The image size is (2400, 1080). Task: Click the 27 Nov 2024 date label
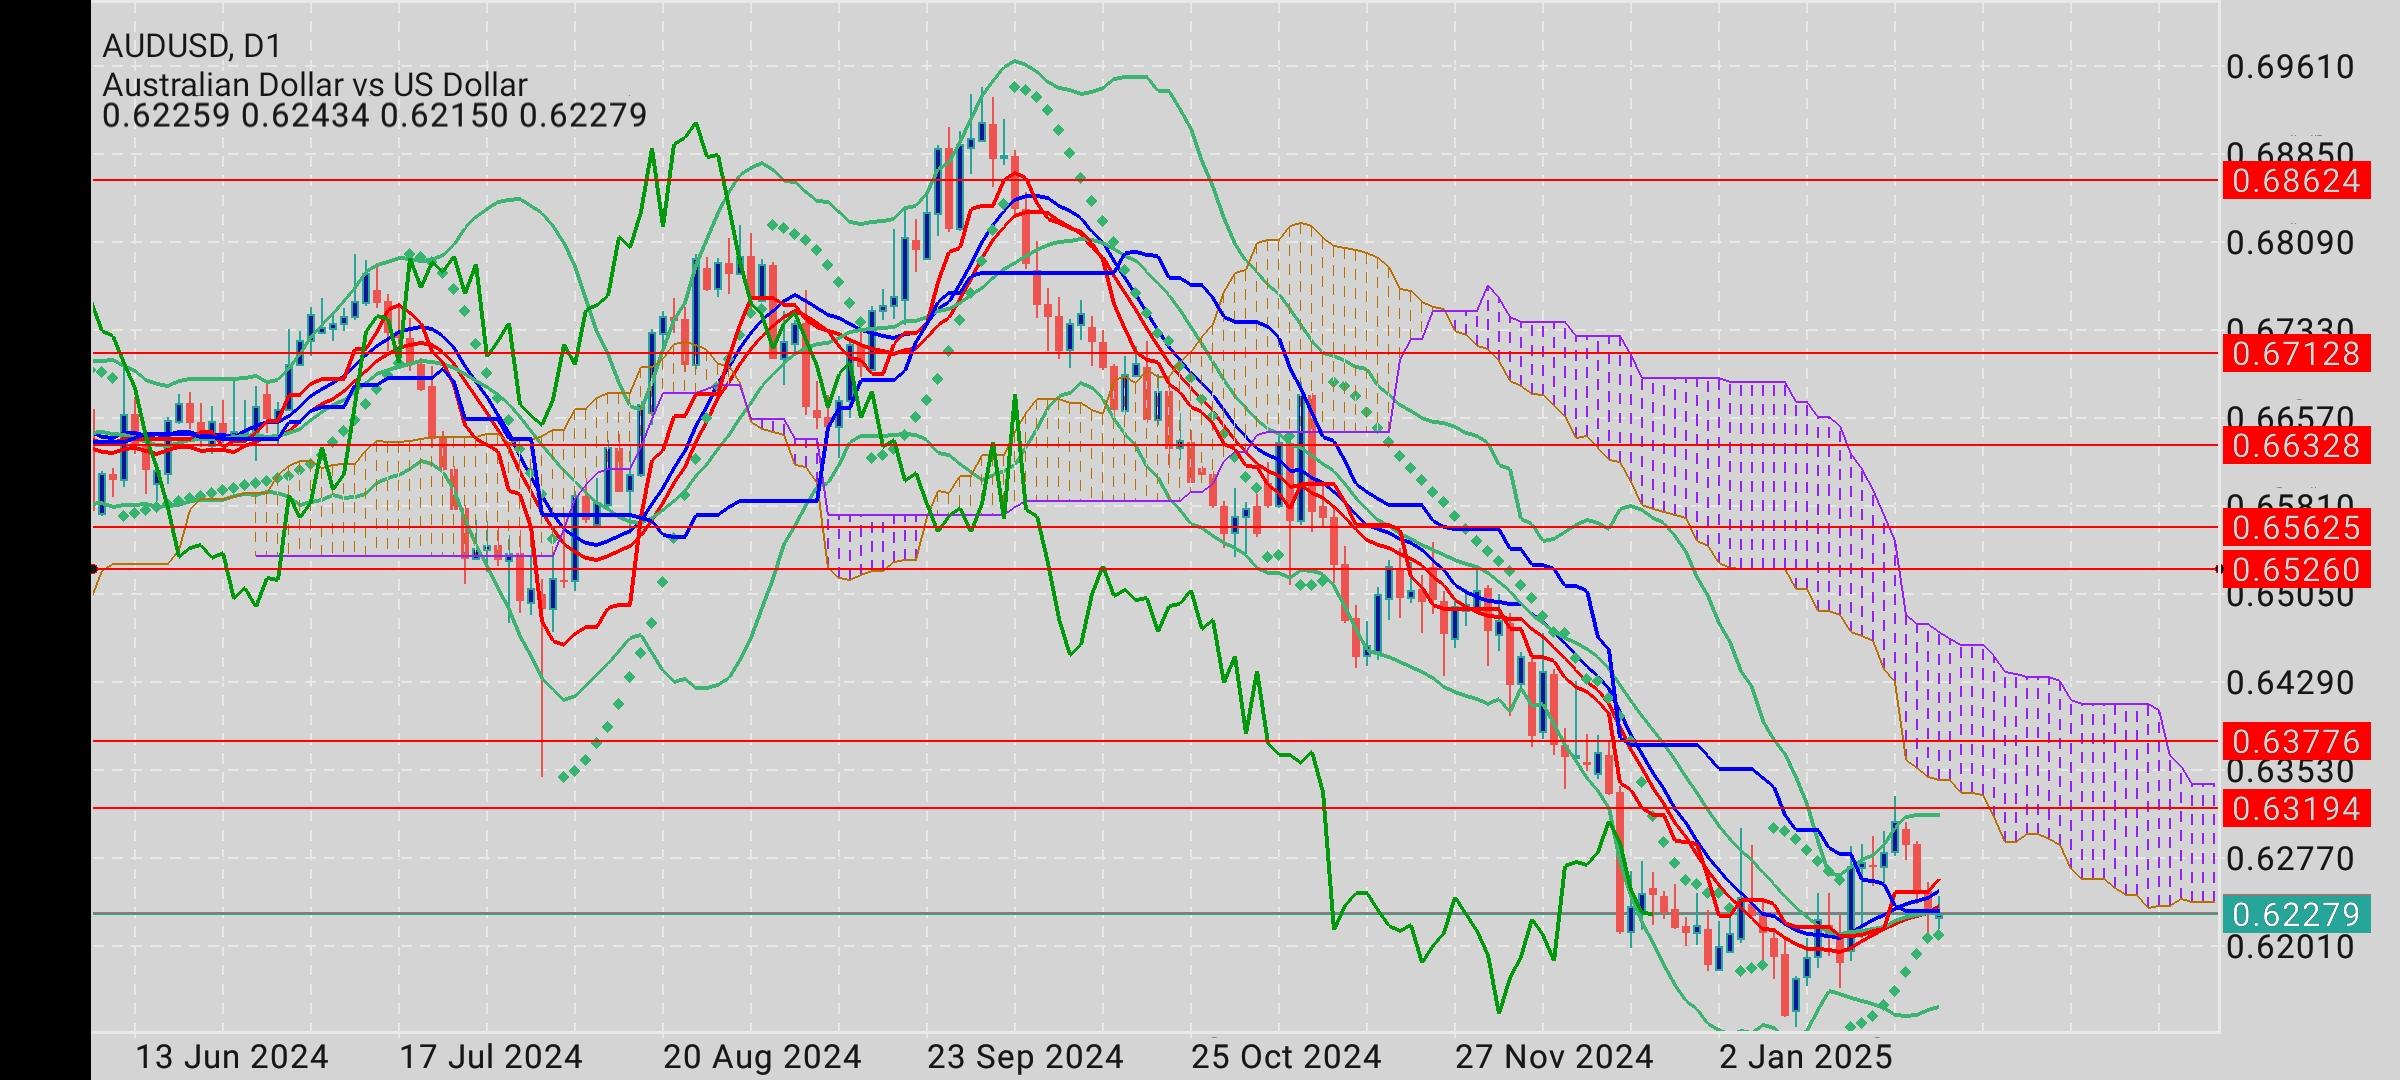1553,1056
